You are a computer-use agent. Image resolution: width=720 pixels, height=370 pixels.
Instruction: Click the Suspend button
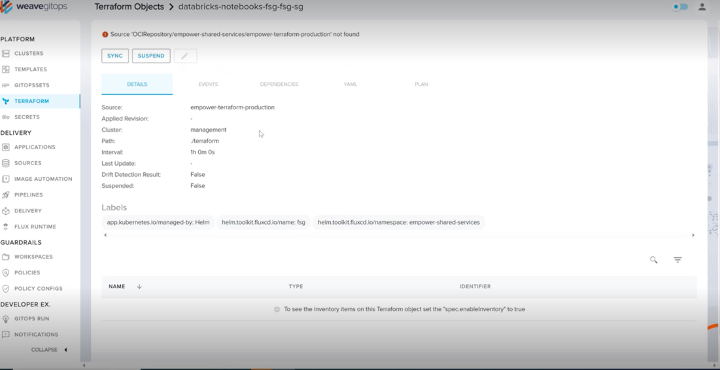point(151,56)
